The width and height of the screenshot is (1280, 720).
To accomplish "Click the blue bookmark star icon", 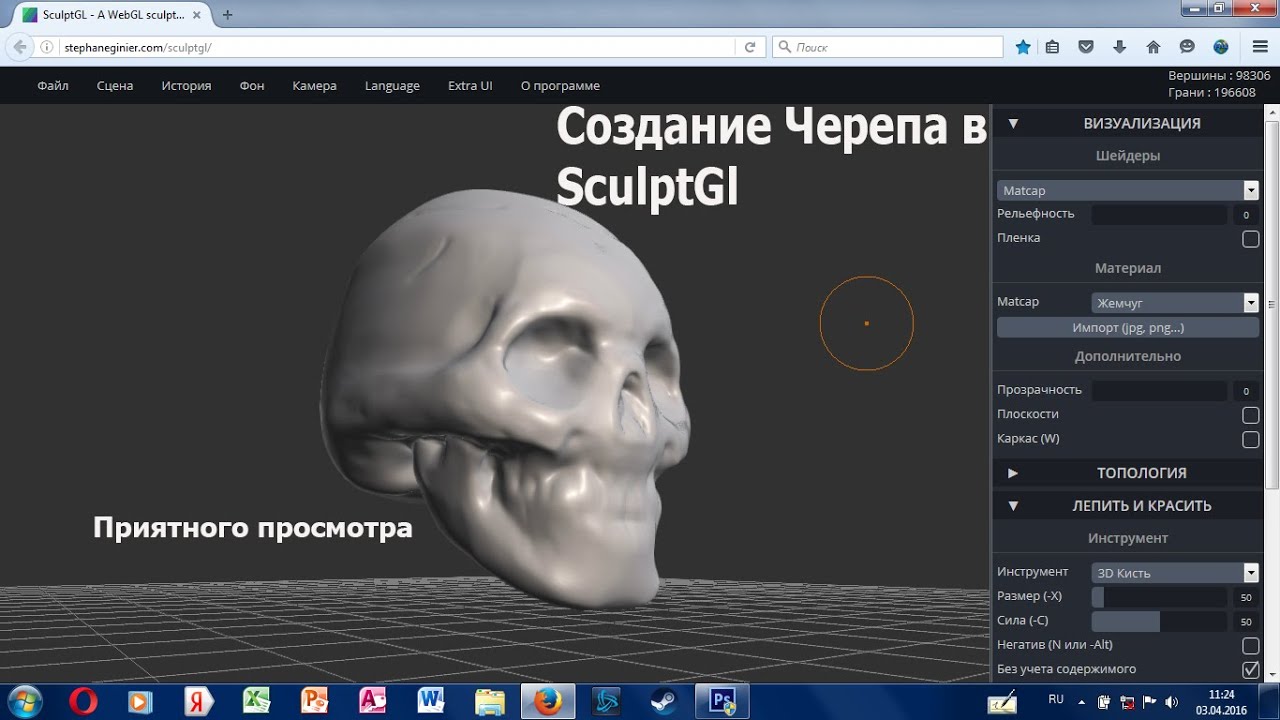I will [x=1023, y=47].
